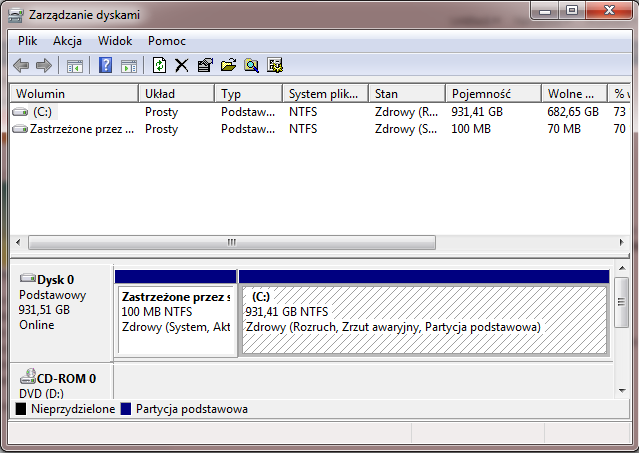Viewport: 639px width, 453px height.
Task: Sort by the Stan column header
Action: coord(407,94)
